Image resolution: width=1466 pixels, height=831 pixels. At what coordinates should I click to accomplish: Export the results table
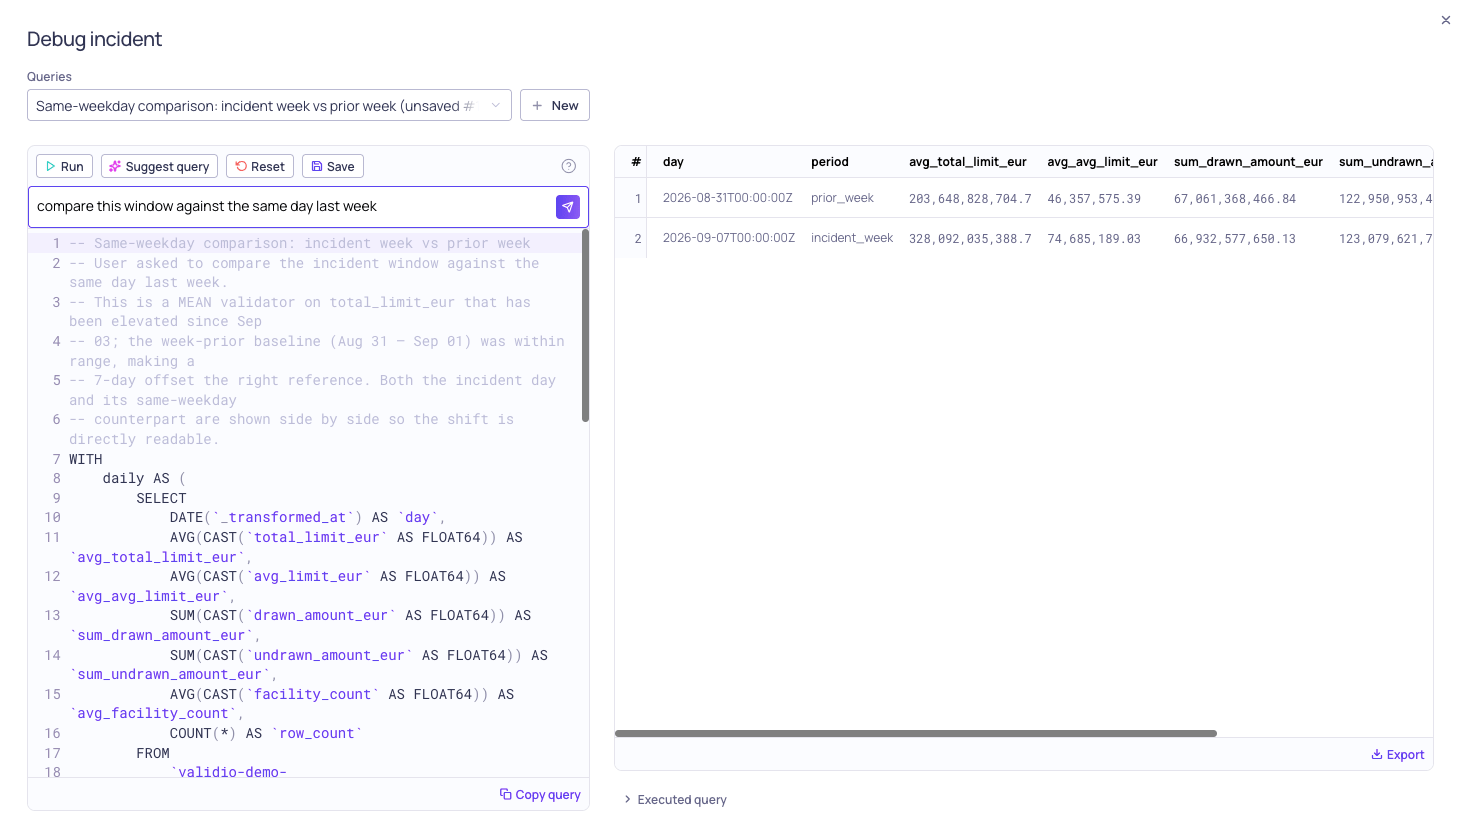pos(1397,754)
